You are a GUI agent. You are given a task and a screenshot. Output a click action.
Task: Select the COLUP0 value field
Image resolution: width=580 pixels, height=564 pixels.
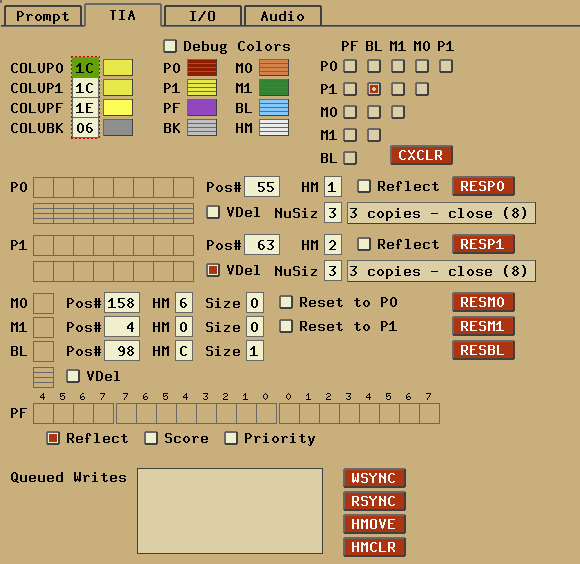point(85,68)
